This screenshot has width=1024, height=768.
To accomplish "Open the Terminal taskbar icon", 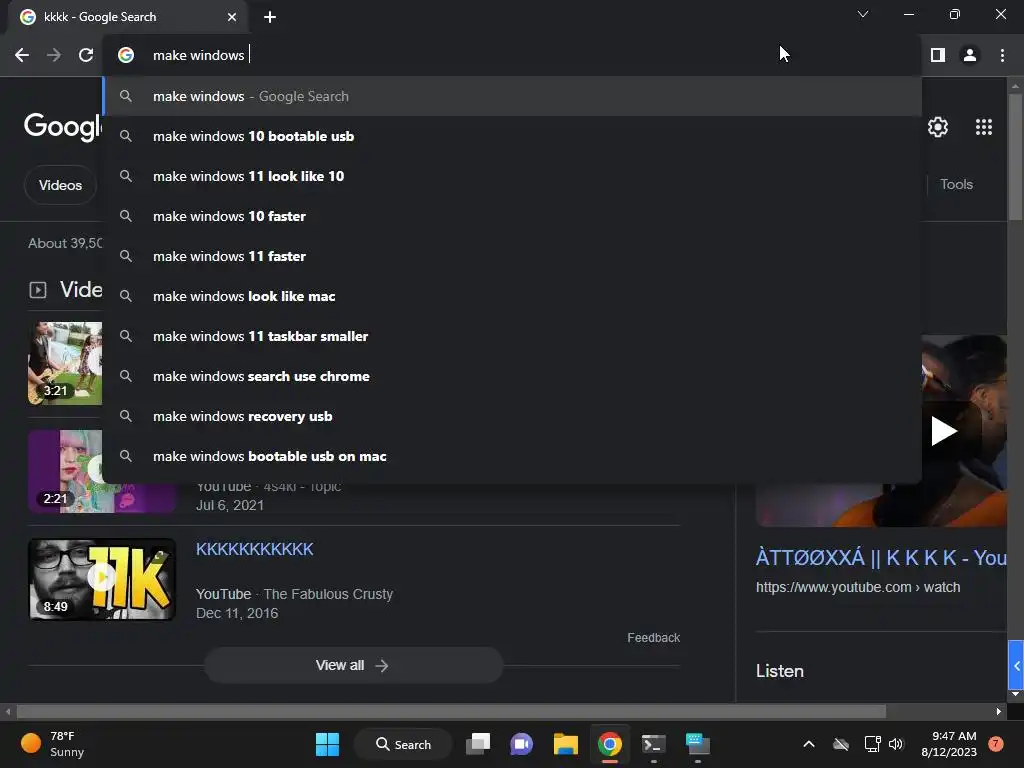I will click(x=653, y=744).
